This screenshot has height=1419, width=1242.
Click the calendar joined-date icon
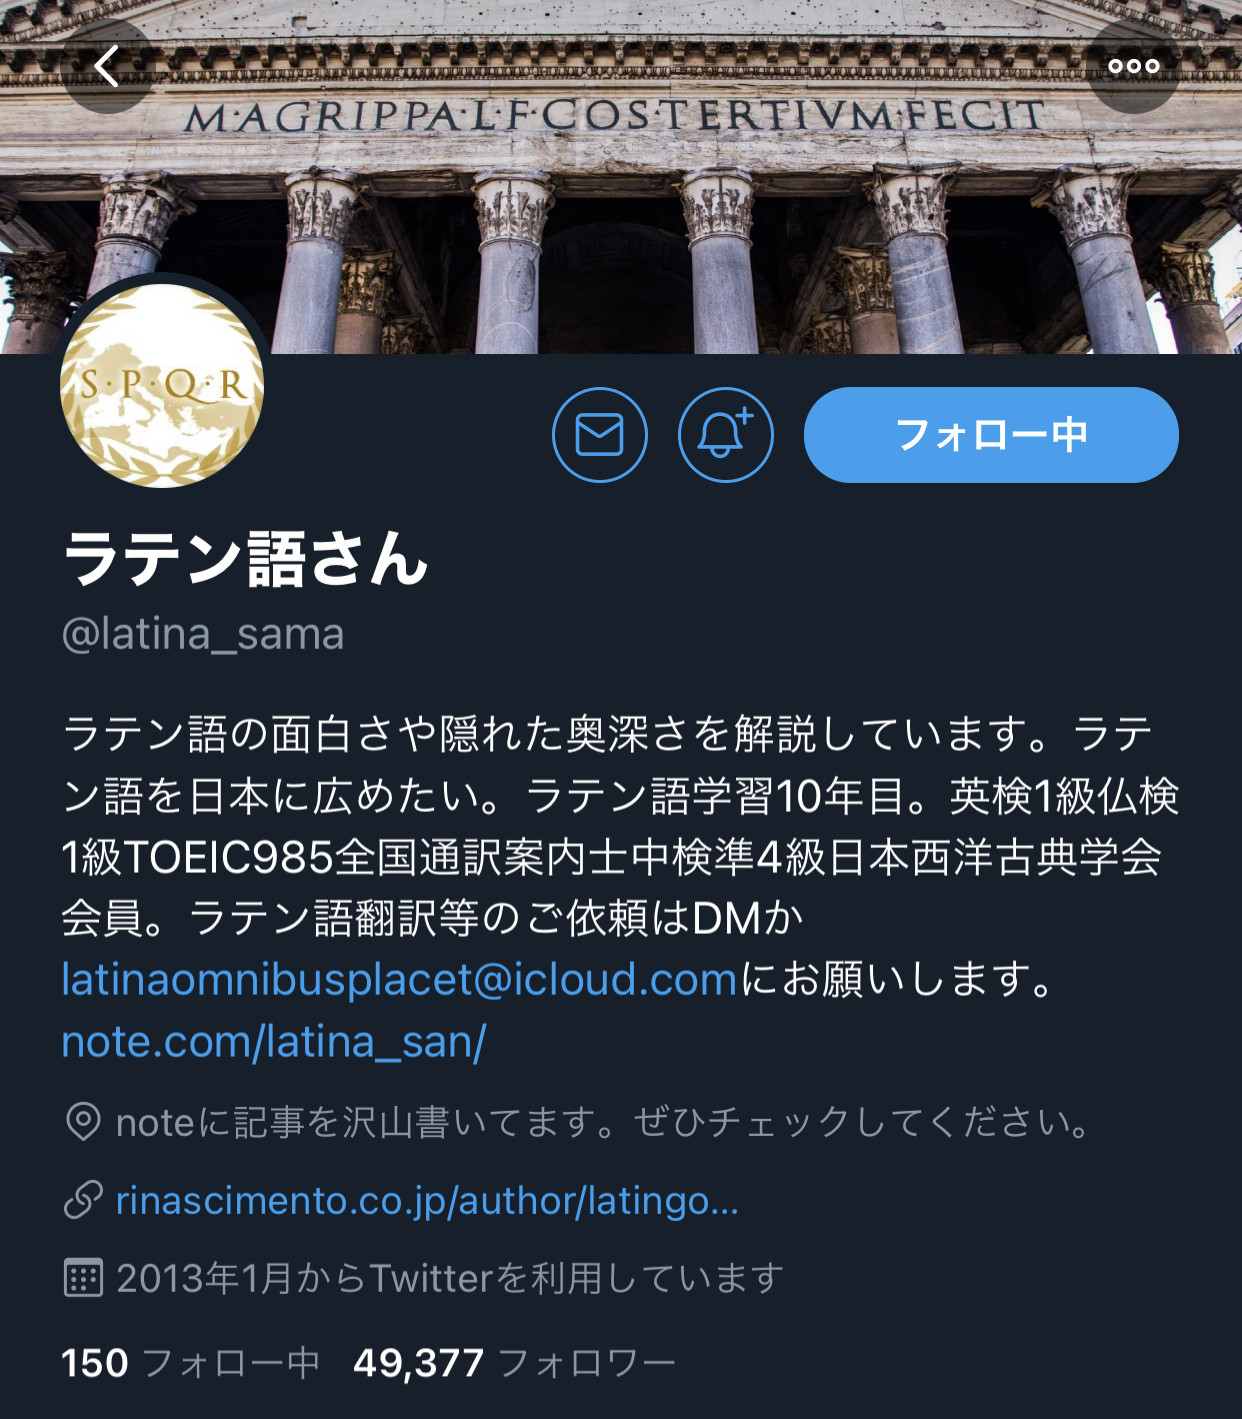pyautogui.click(x=83, y=1278)
